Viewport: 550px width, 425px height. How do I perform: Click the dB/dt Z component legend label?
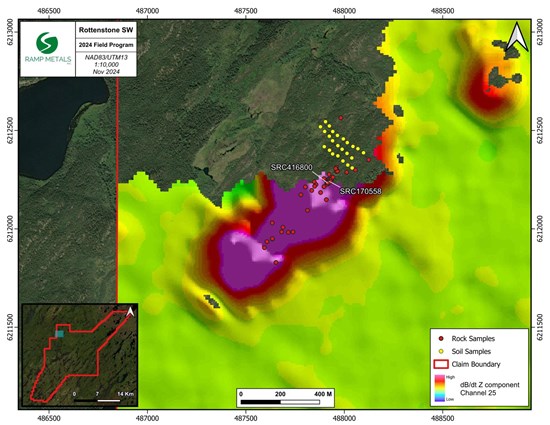[490, 385]
